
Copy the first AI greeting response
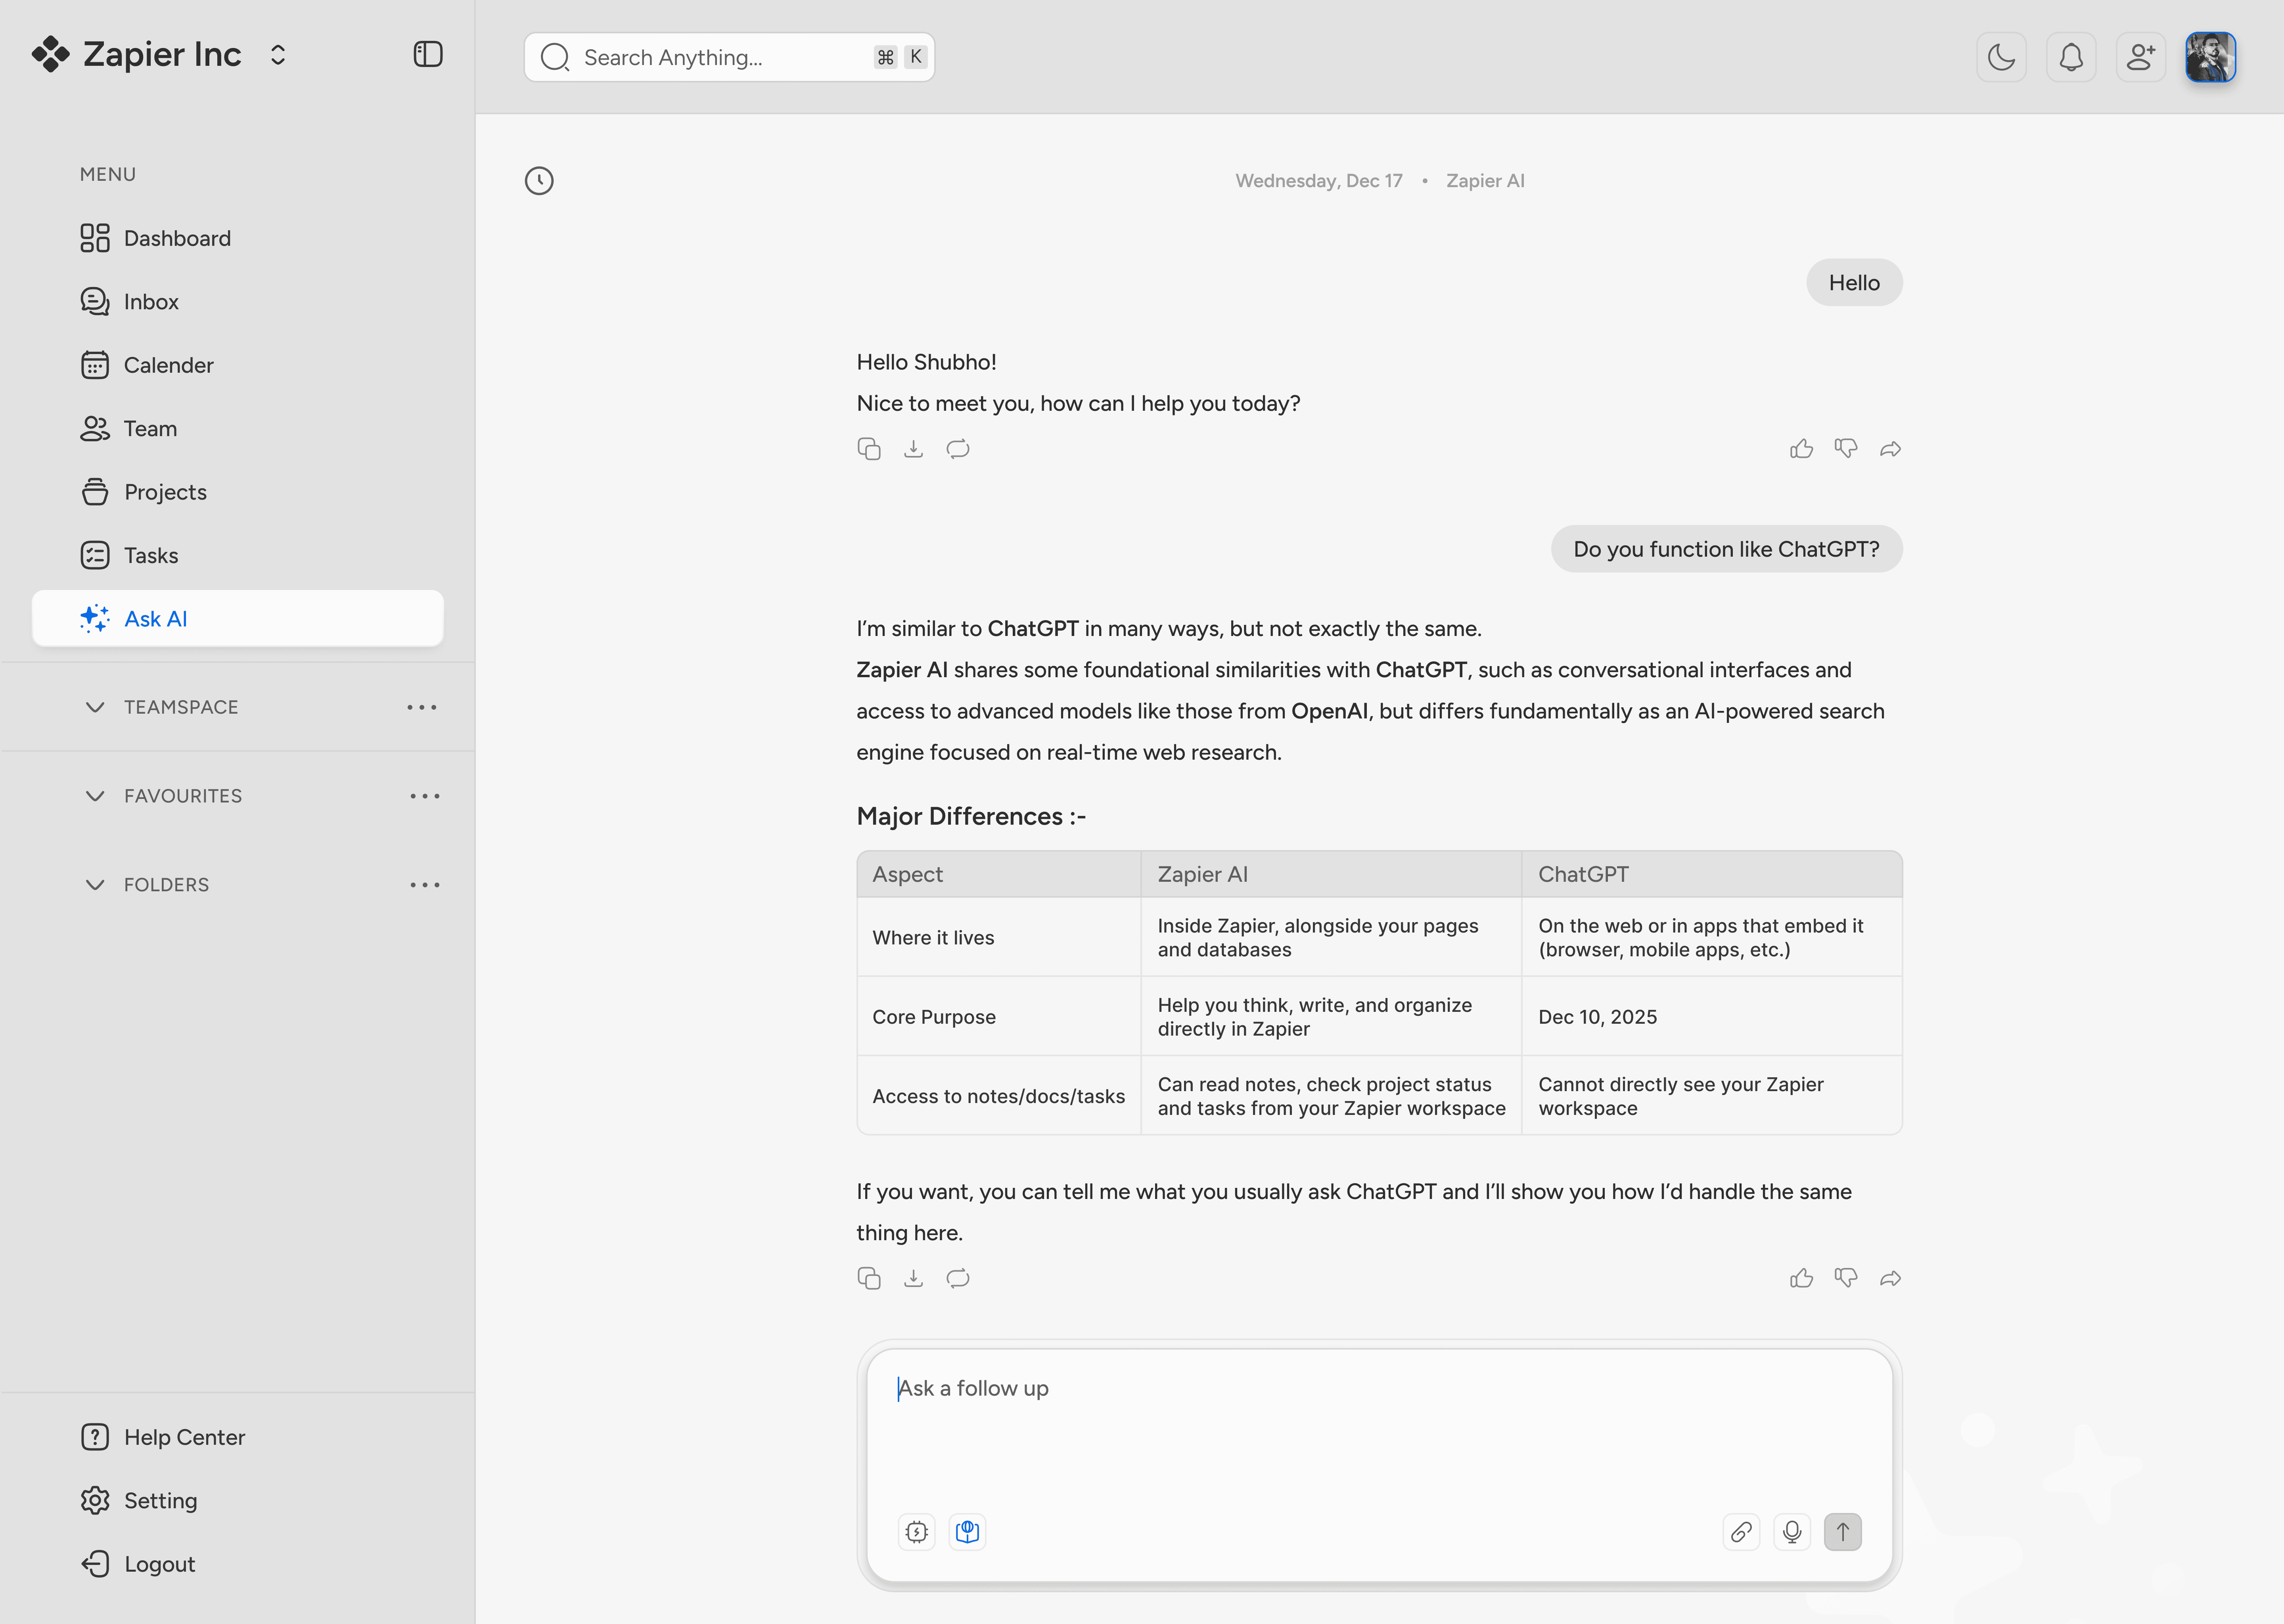pos(869,449)
